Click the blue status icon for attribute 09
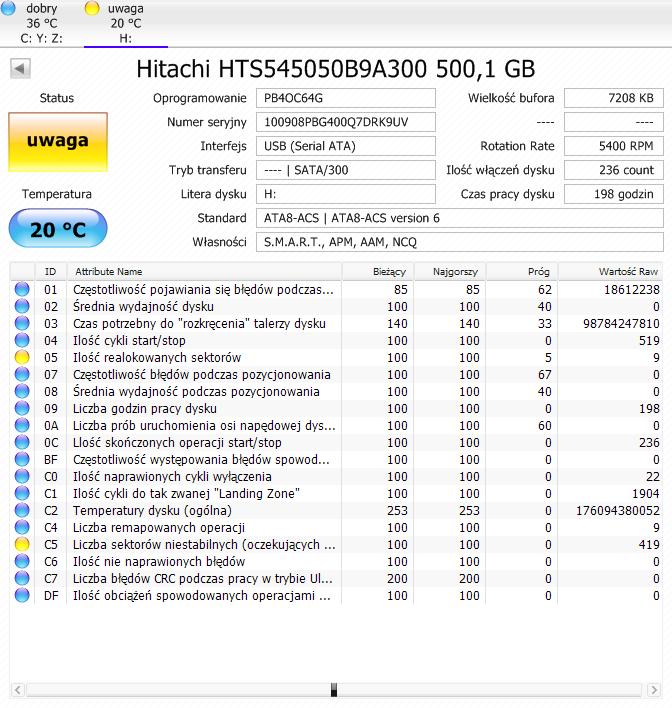 [22, 408]
